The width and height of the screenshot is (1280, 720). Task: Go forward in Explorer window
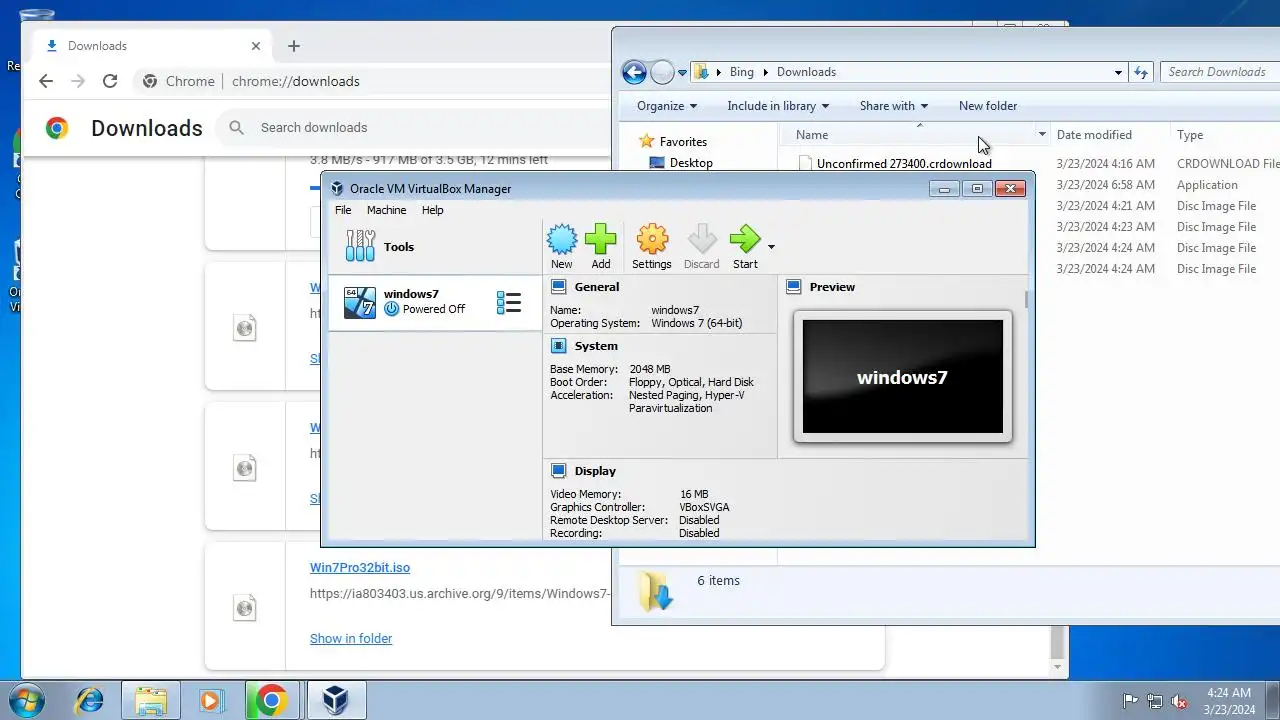click(661, 72)
